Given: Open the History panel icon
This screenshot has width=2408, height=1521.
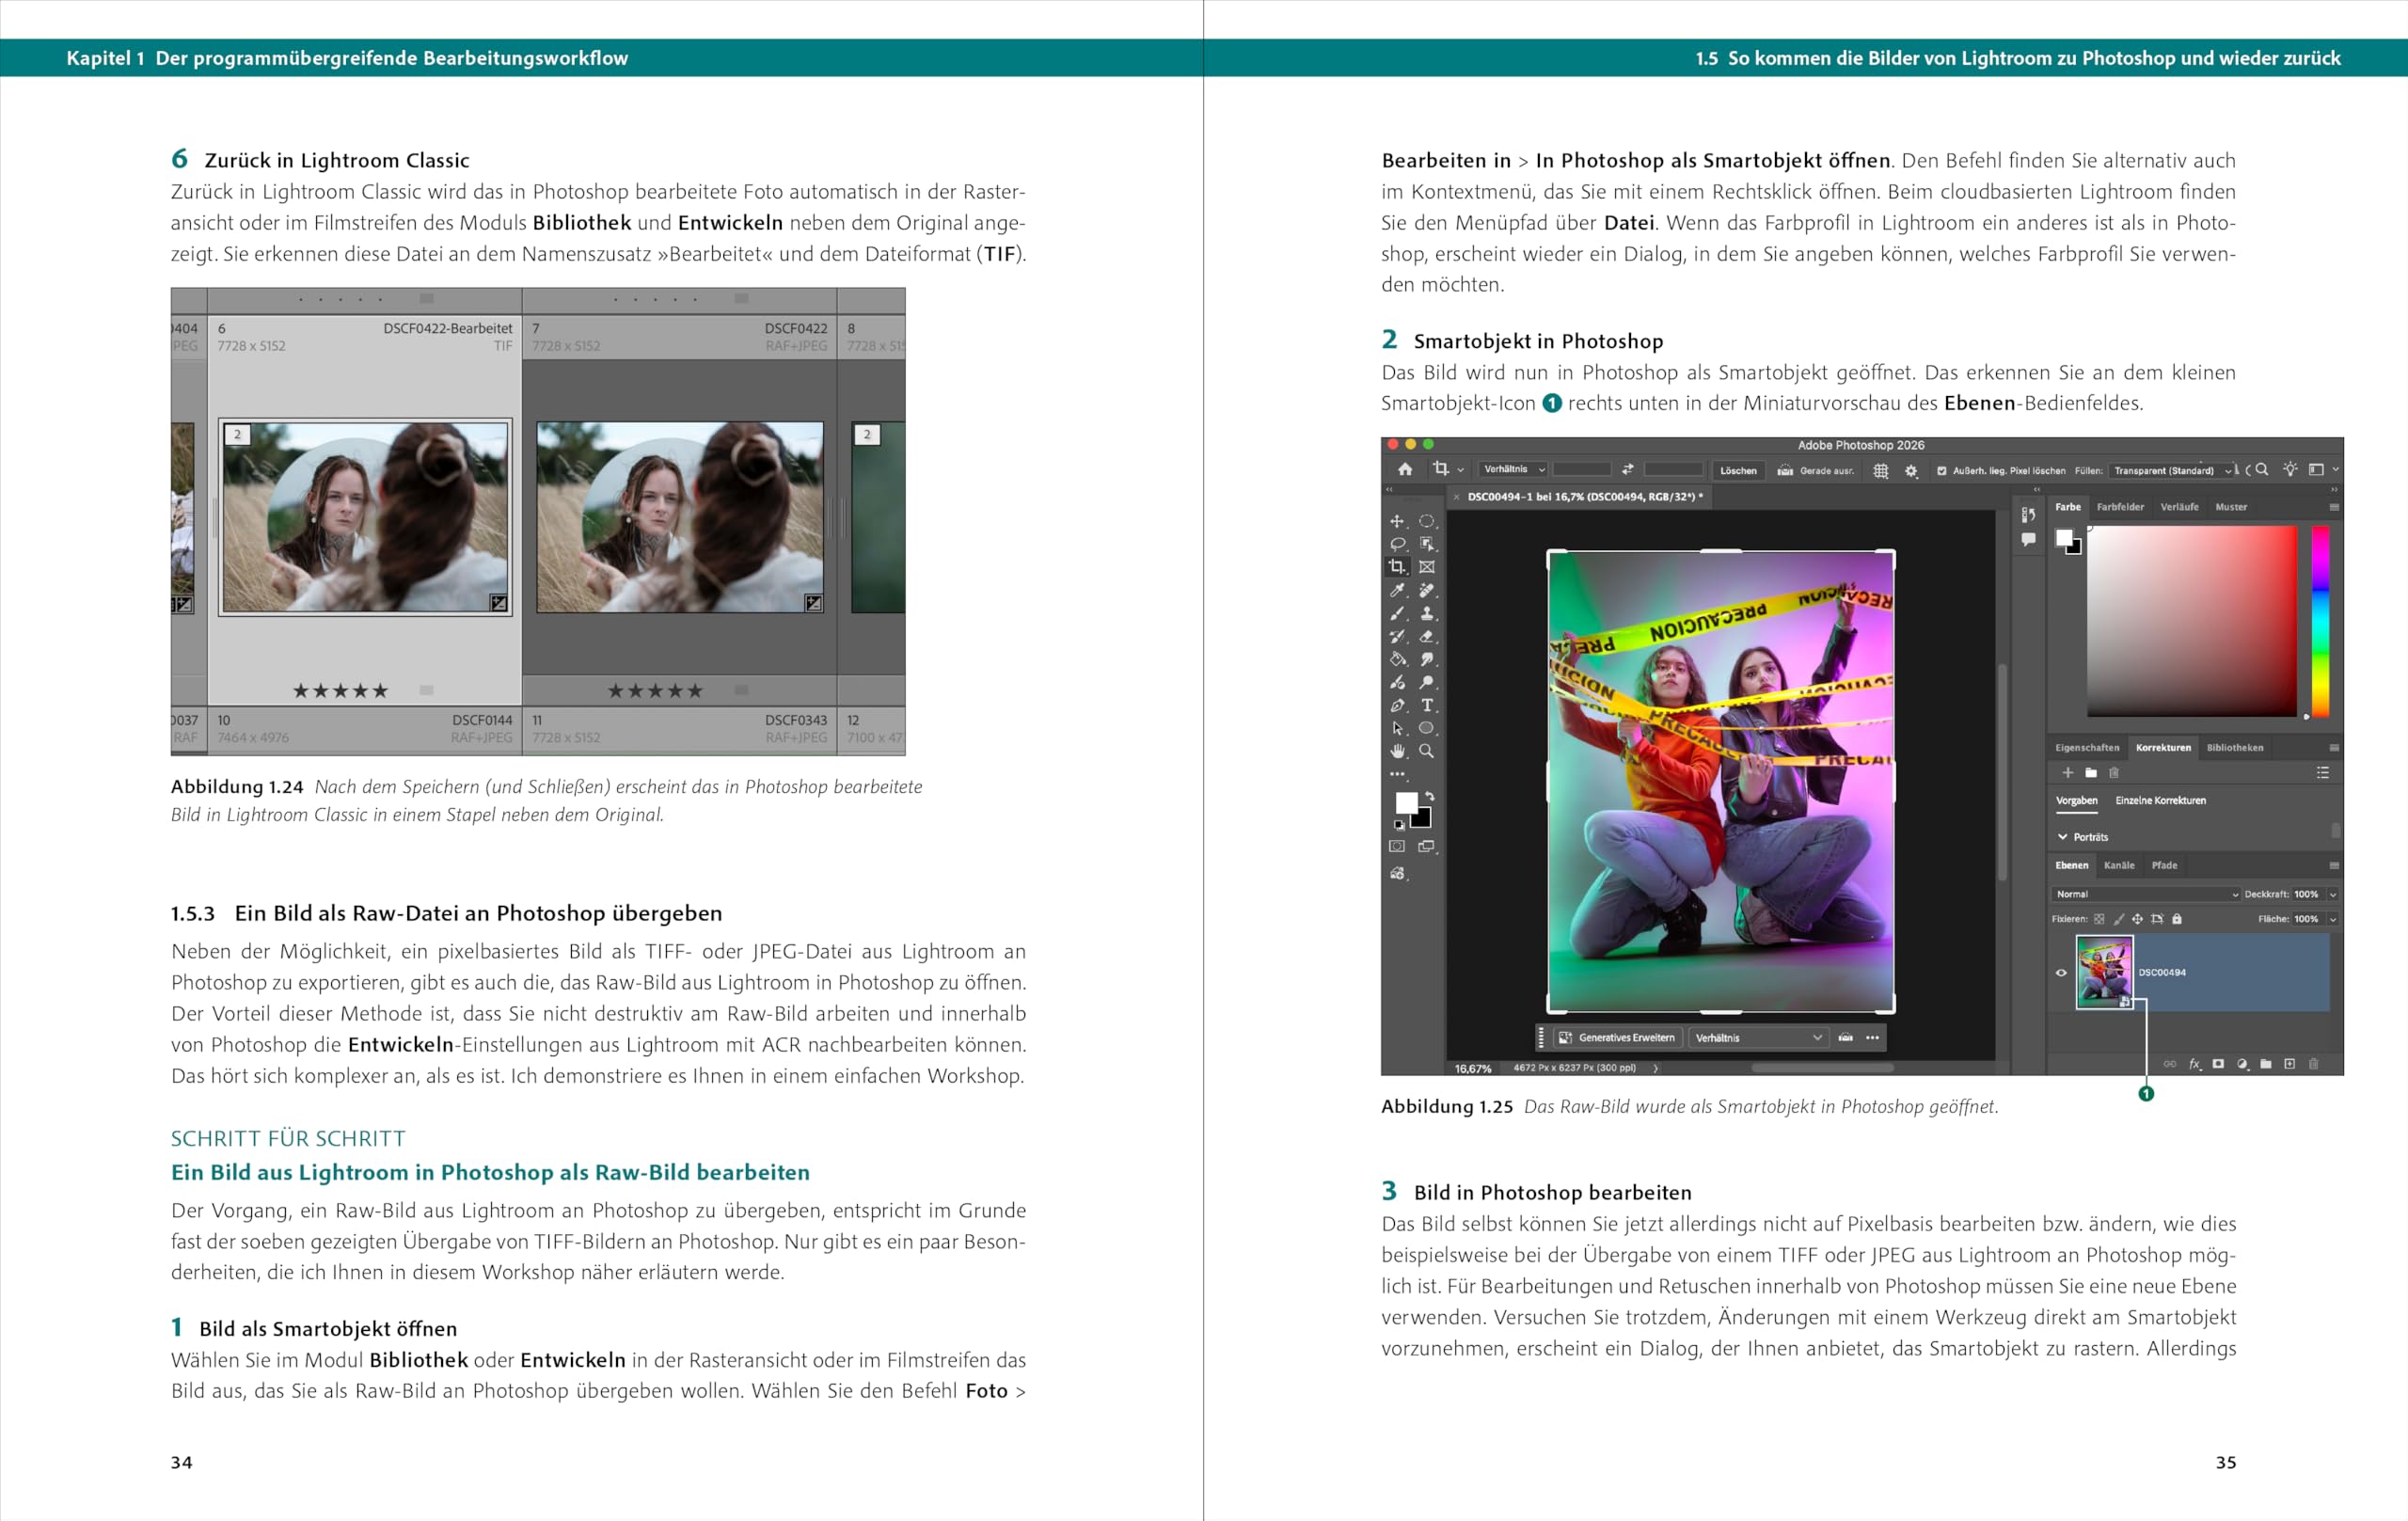Looking at the screenshot, I should tap(2029, 515).
